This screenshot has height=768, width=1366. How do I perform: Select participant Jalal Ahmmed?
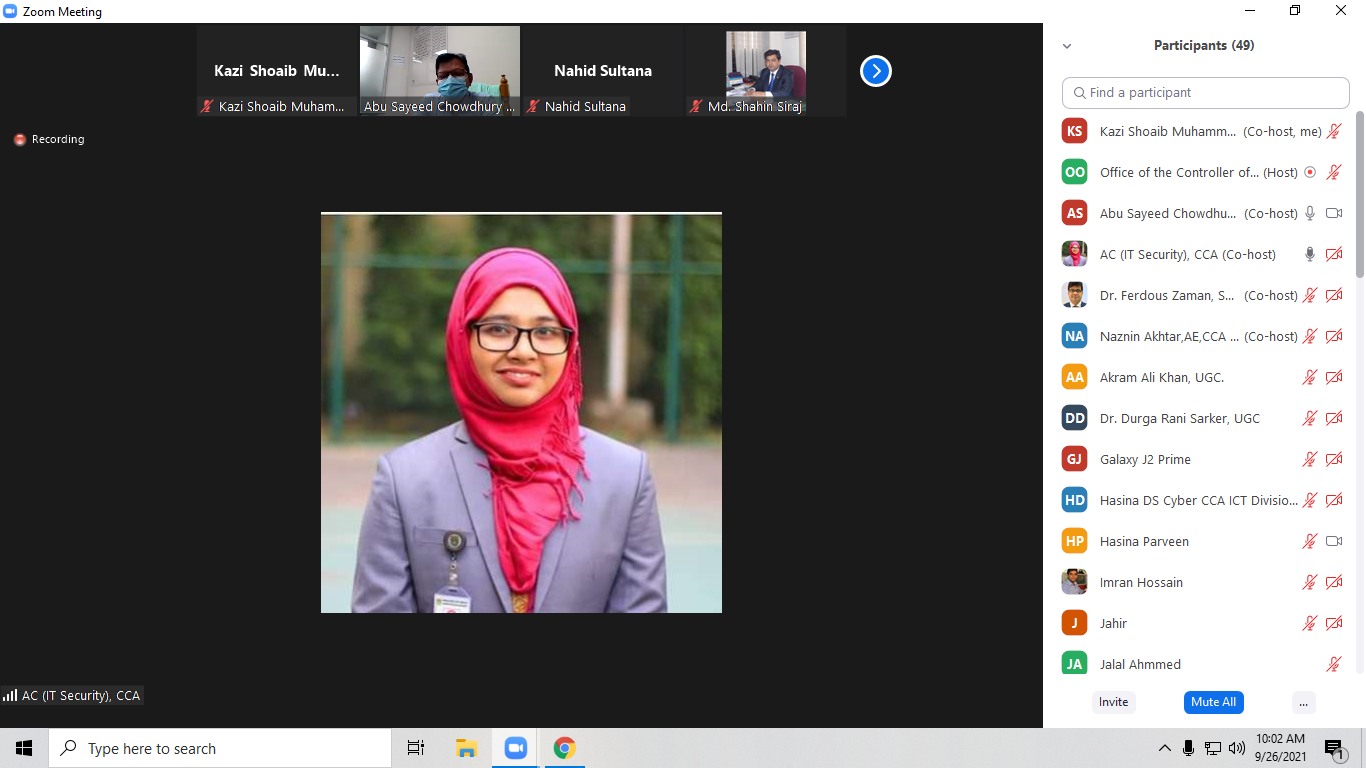tap(1140, 664)
